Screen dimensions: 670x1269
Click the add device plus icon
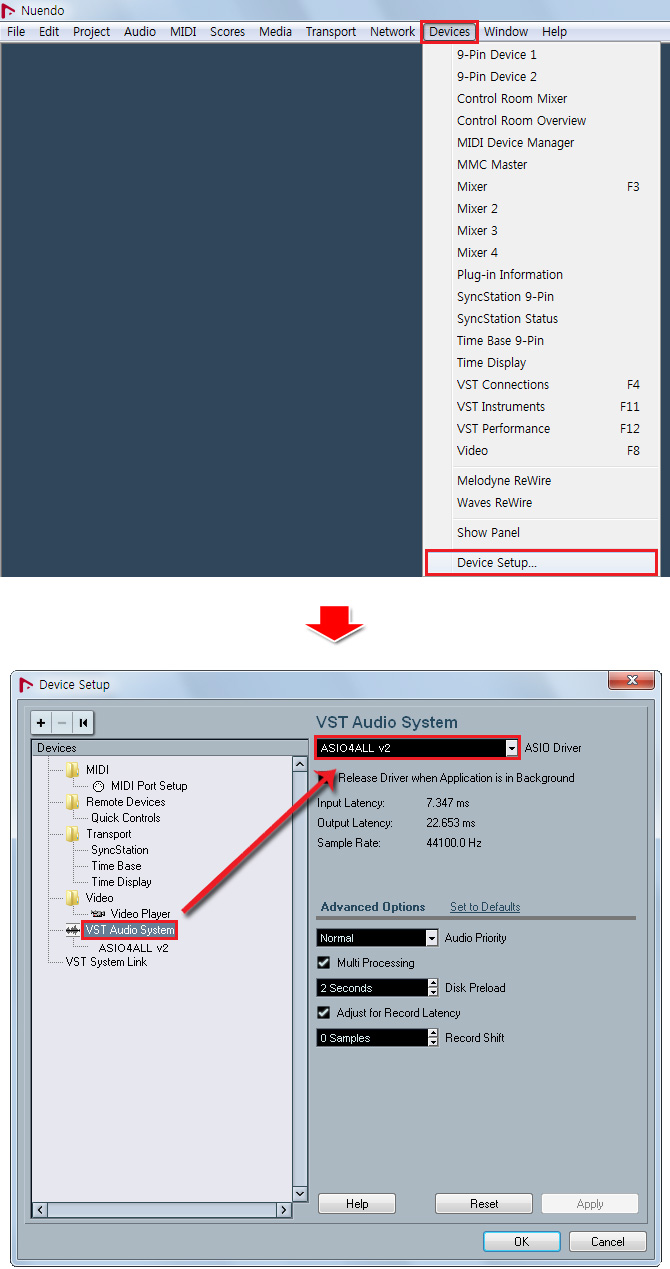click(x=42, y=723)
